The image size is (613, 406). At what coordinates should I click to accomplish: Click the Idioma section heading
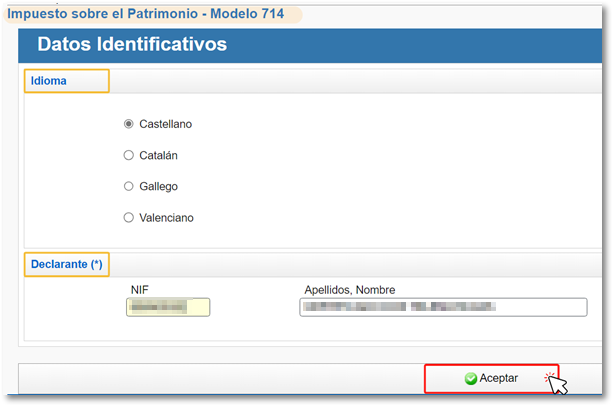[50, 80]
